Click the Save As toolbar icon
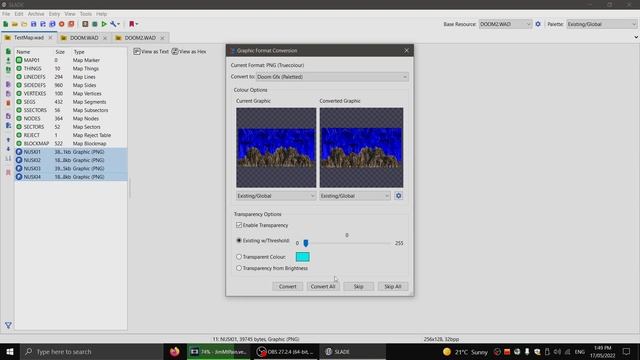640x360 pixels. coord(43,24)
